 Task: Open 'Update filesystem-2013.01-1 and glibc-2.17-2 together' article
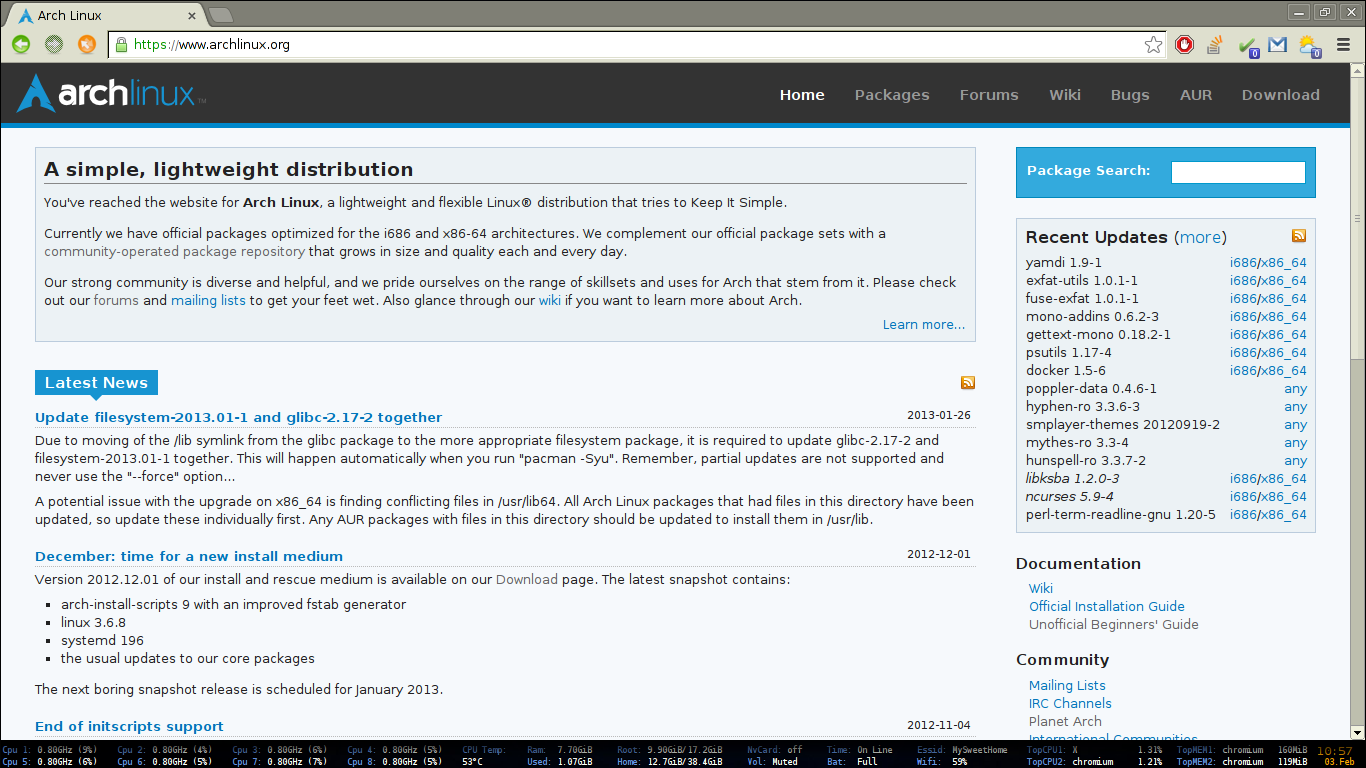pyautogui.click(x=238, y=417)
